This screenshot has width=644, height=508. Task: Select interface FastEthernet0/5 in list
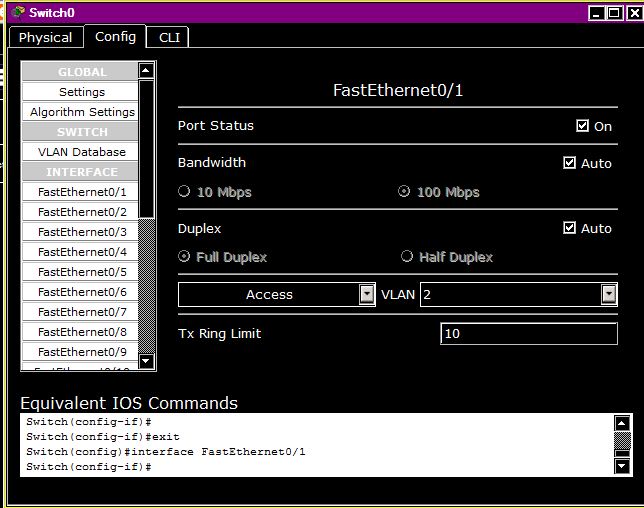point(80,272)
